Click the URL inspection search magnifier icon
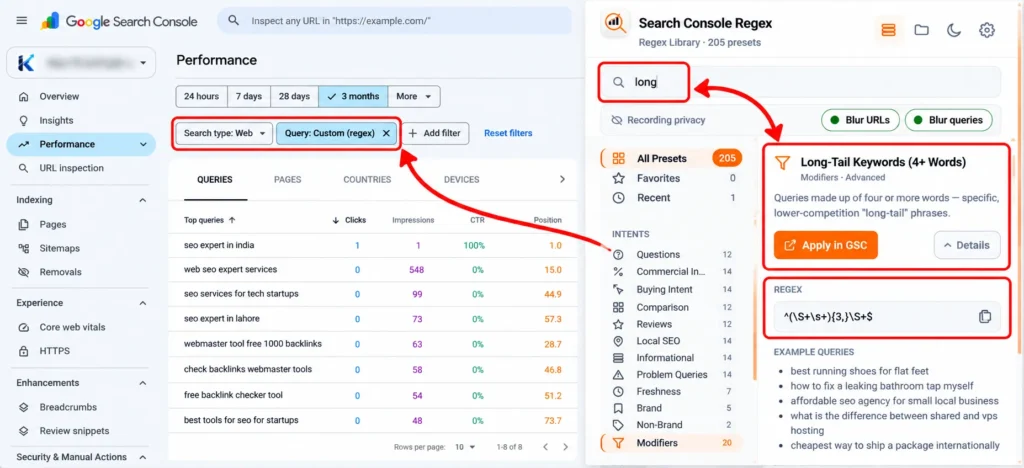Viewport: 1024px width, 468px height. (x=233, y=21)
